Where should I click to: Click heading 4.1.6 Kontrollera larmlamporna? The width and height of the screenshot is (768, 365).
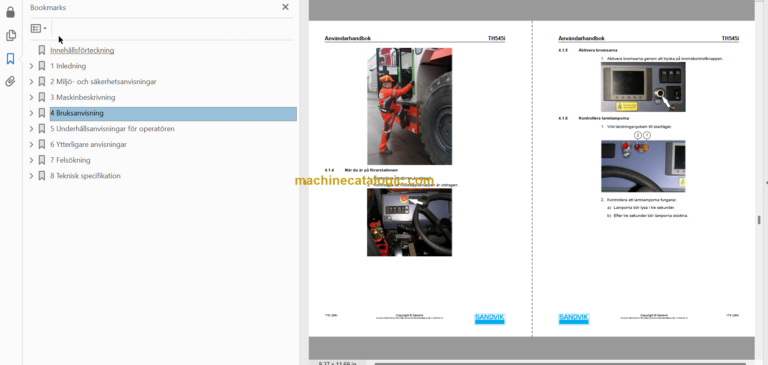[594, 119]
